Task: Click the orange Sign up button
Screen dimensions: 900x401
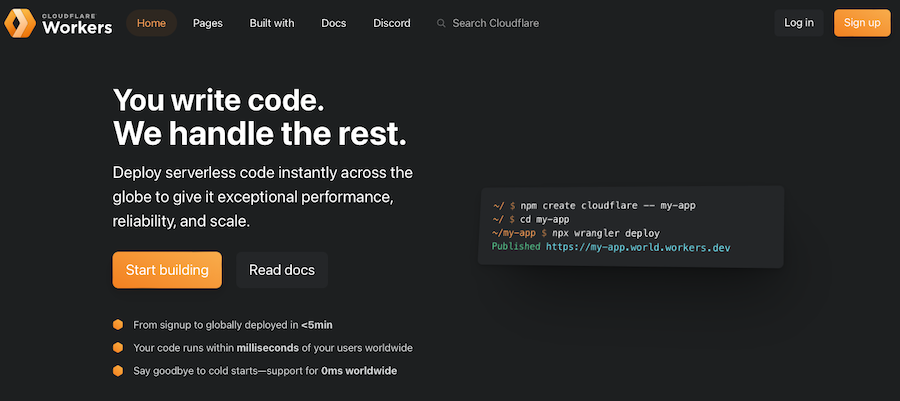Action: [861, 23]
